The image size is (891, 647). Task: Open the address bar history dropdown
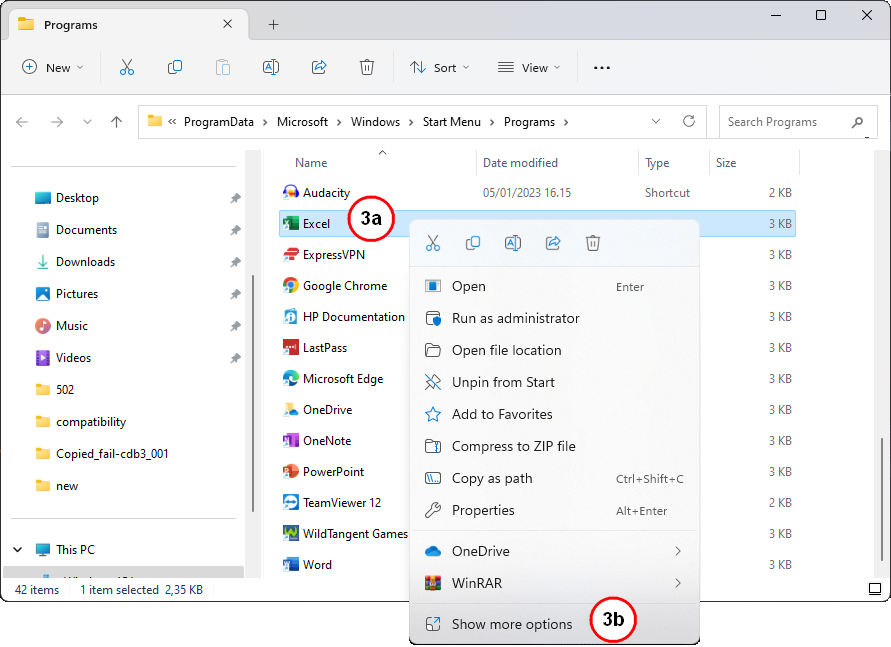[x=656, y=122]
